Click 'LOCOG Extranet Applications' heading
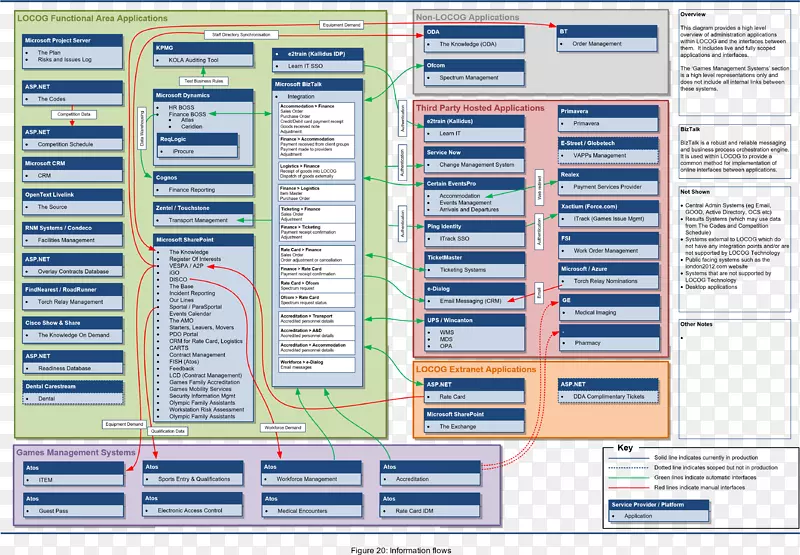 click(476, 369)
